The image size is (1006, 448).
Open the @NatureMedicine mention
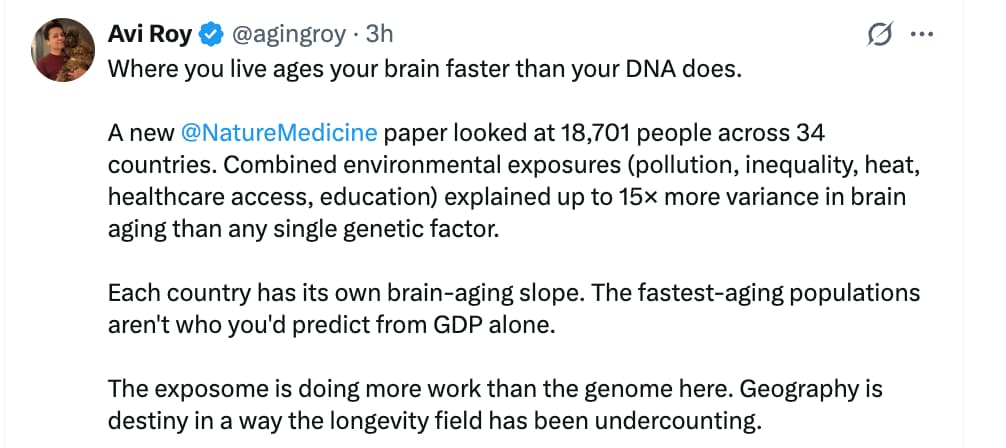(x=279, y=132)
